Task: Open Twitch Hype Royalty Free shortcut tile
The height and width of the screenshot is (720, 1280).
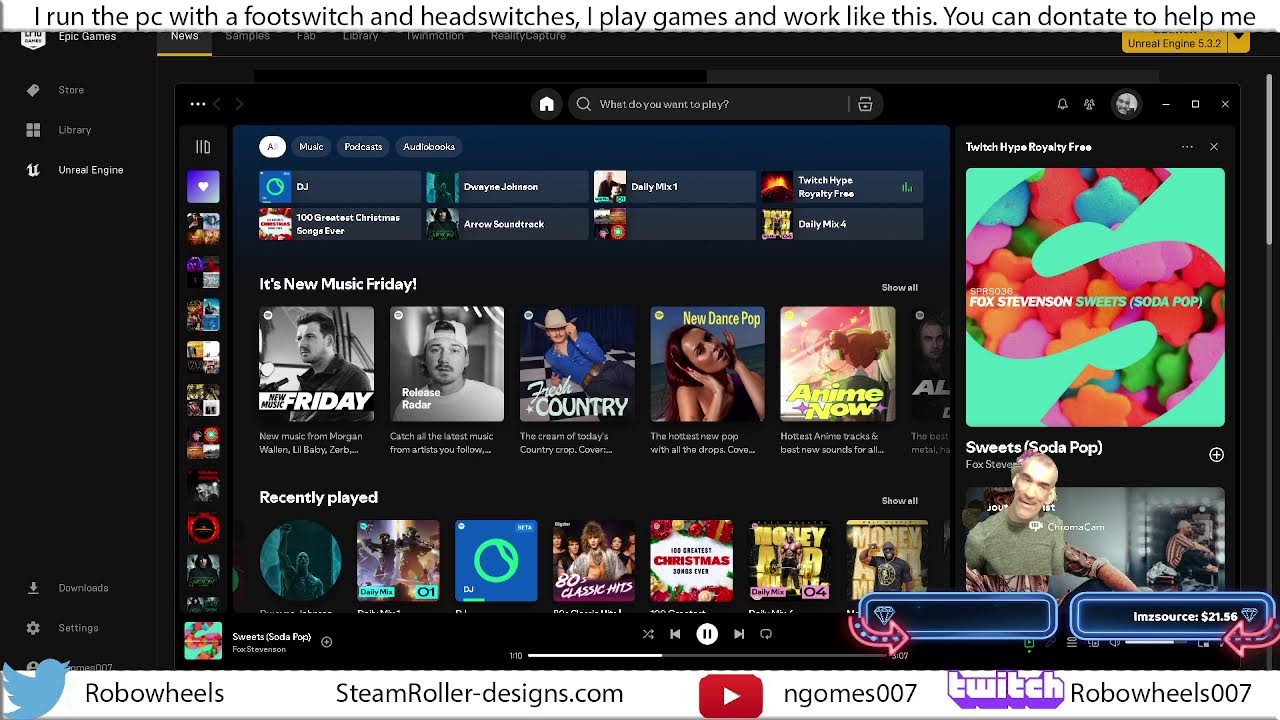Action: point(842,187)
